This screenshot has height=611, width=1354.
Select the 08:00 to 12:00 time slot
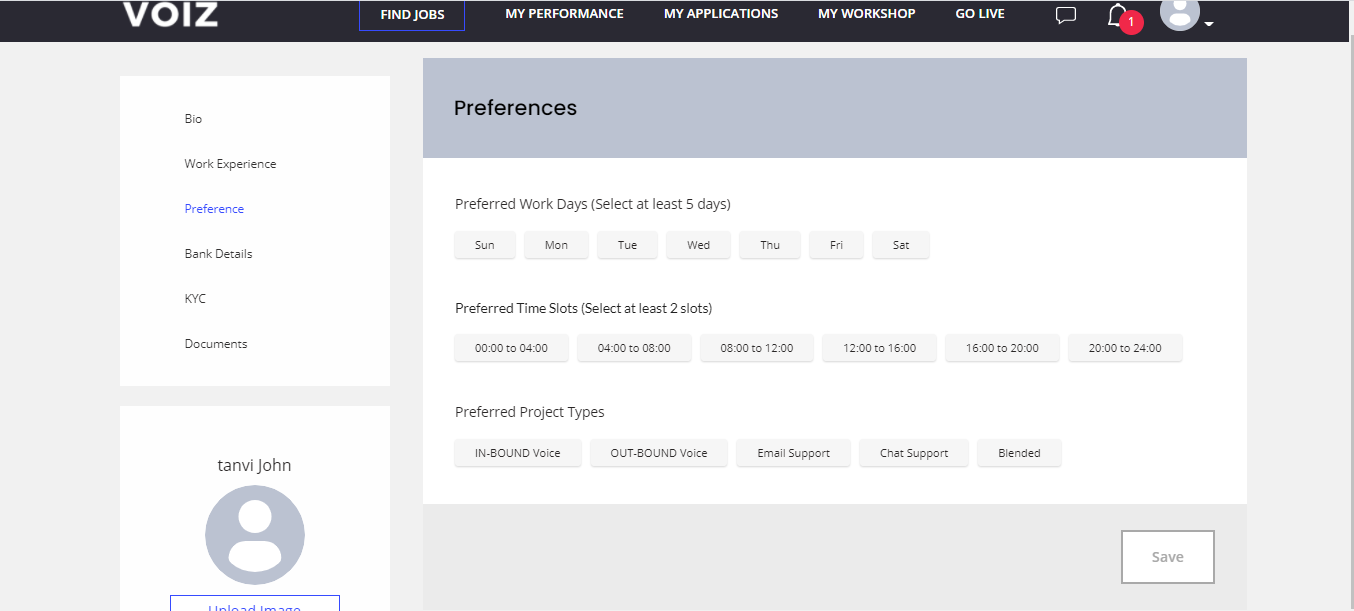click(757, 348)
